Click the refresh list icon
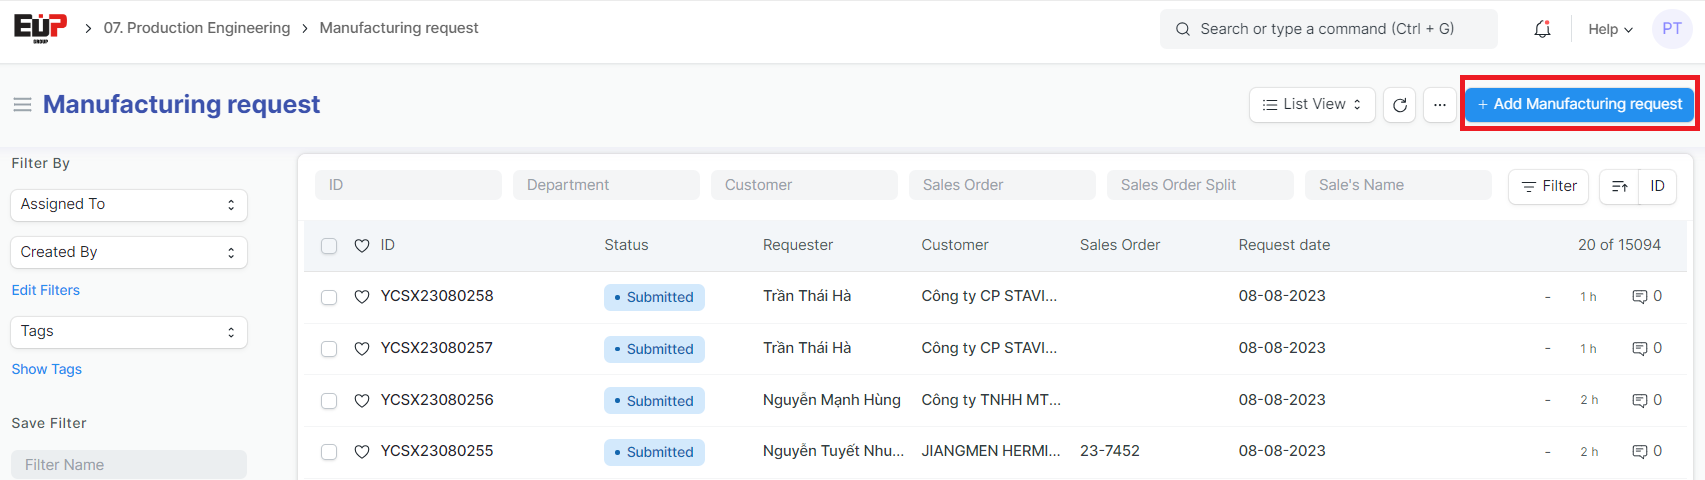 coord(1399,105)
